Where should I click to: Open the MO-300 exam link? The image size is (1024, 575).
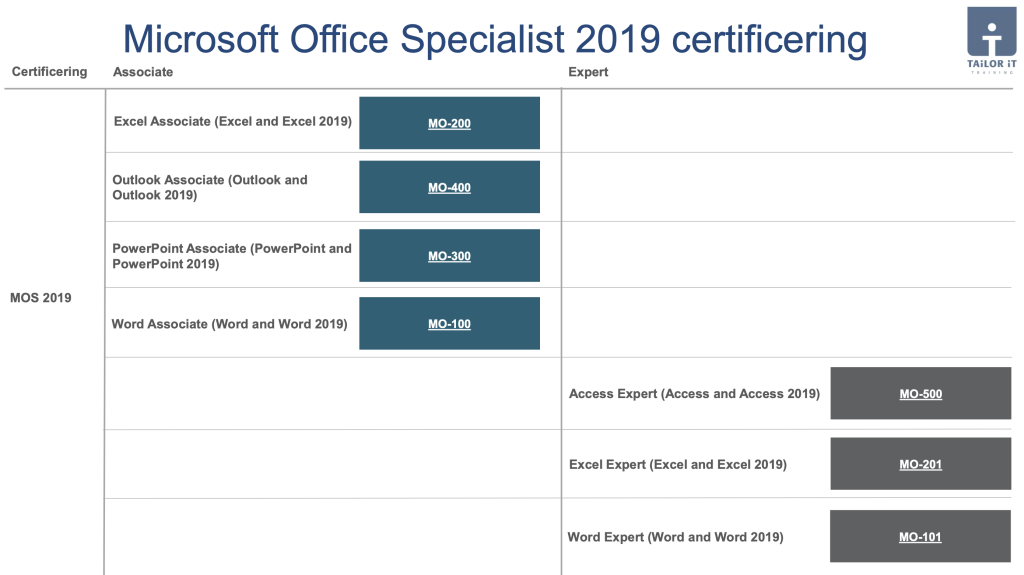click(x=449, y=256)
